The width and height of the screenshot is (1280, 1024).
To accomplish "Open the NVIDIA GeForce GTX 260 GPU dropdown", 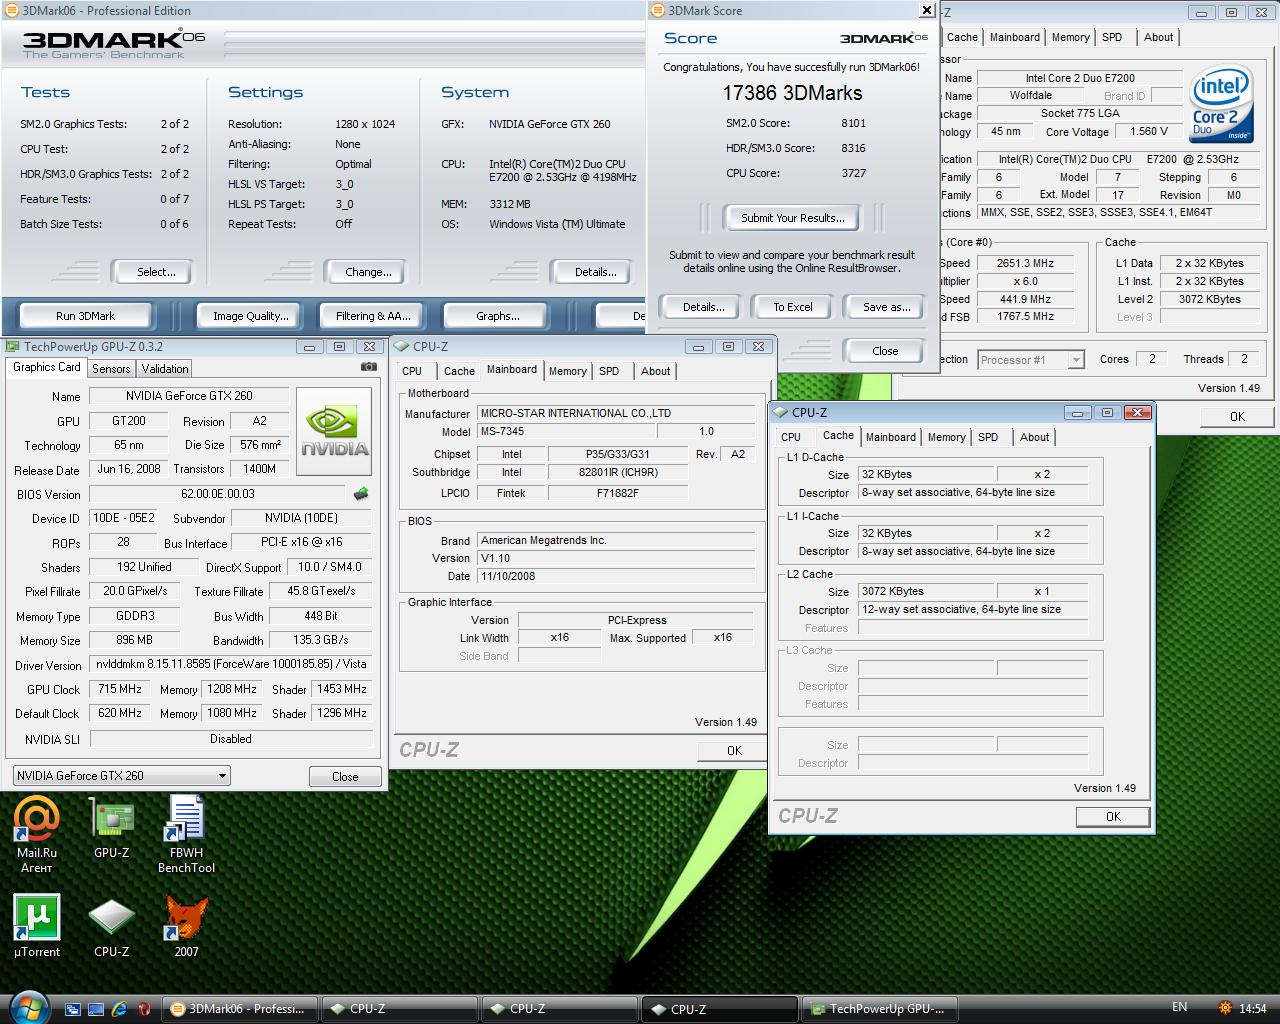I will [122, 776].
